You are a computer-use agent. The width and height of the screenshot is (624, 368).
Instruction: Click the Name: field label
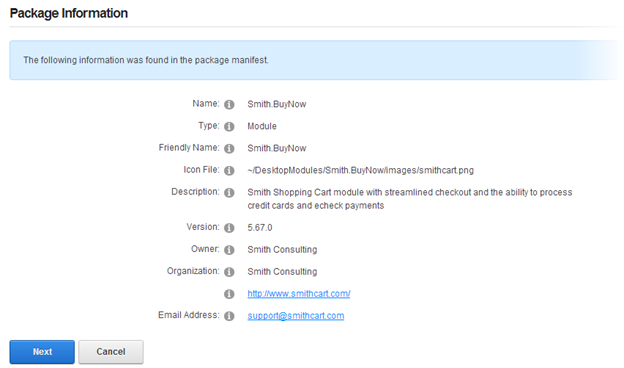click(206, 103)
